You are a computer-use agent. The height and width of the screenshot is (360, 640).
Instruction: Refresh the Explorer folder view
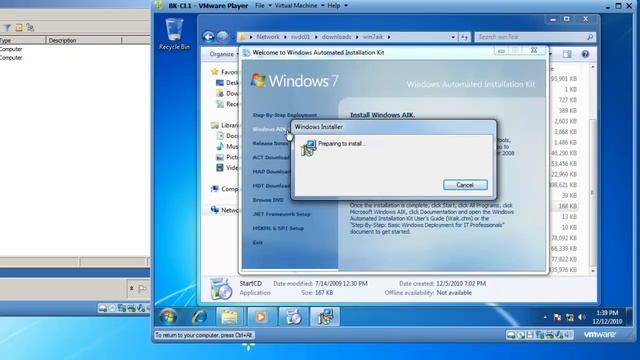464,37
